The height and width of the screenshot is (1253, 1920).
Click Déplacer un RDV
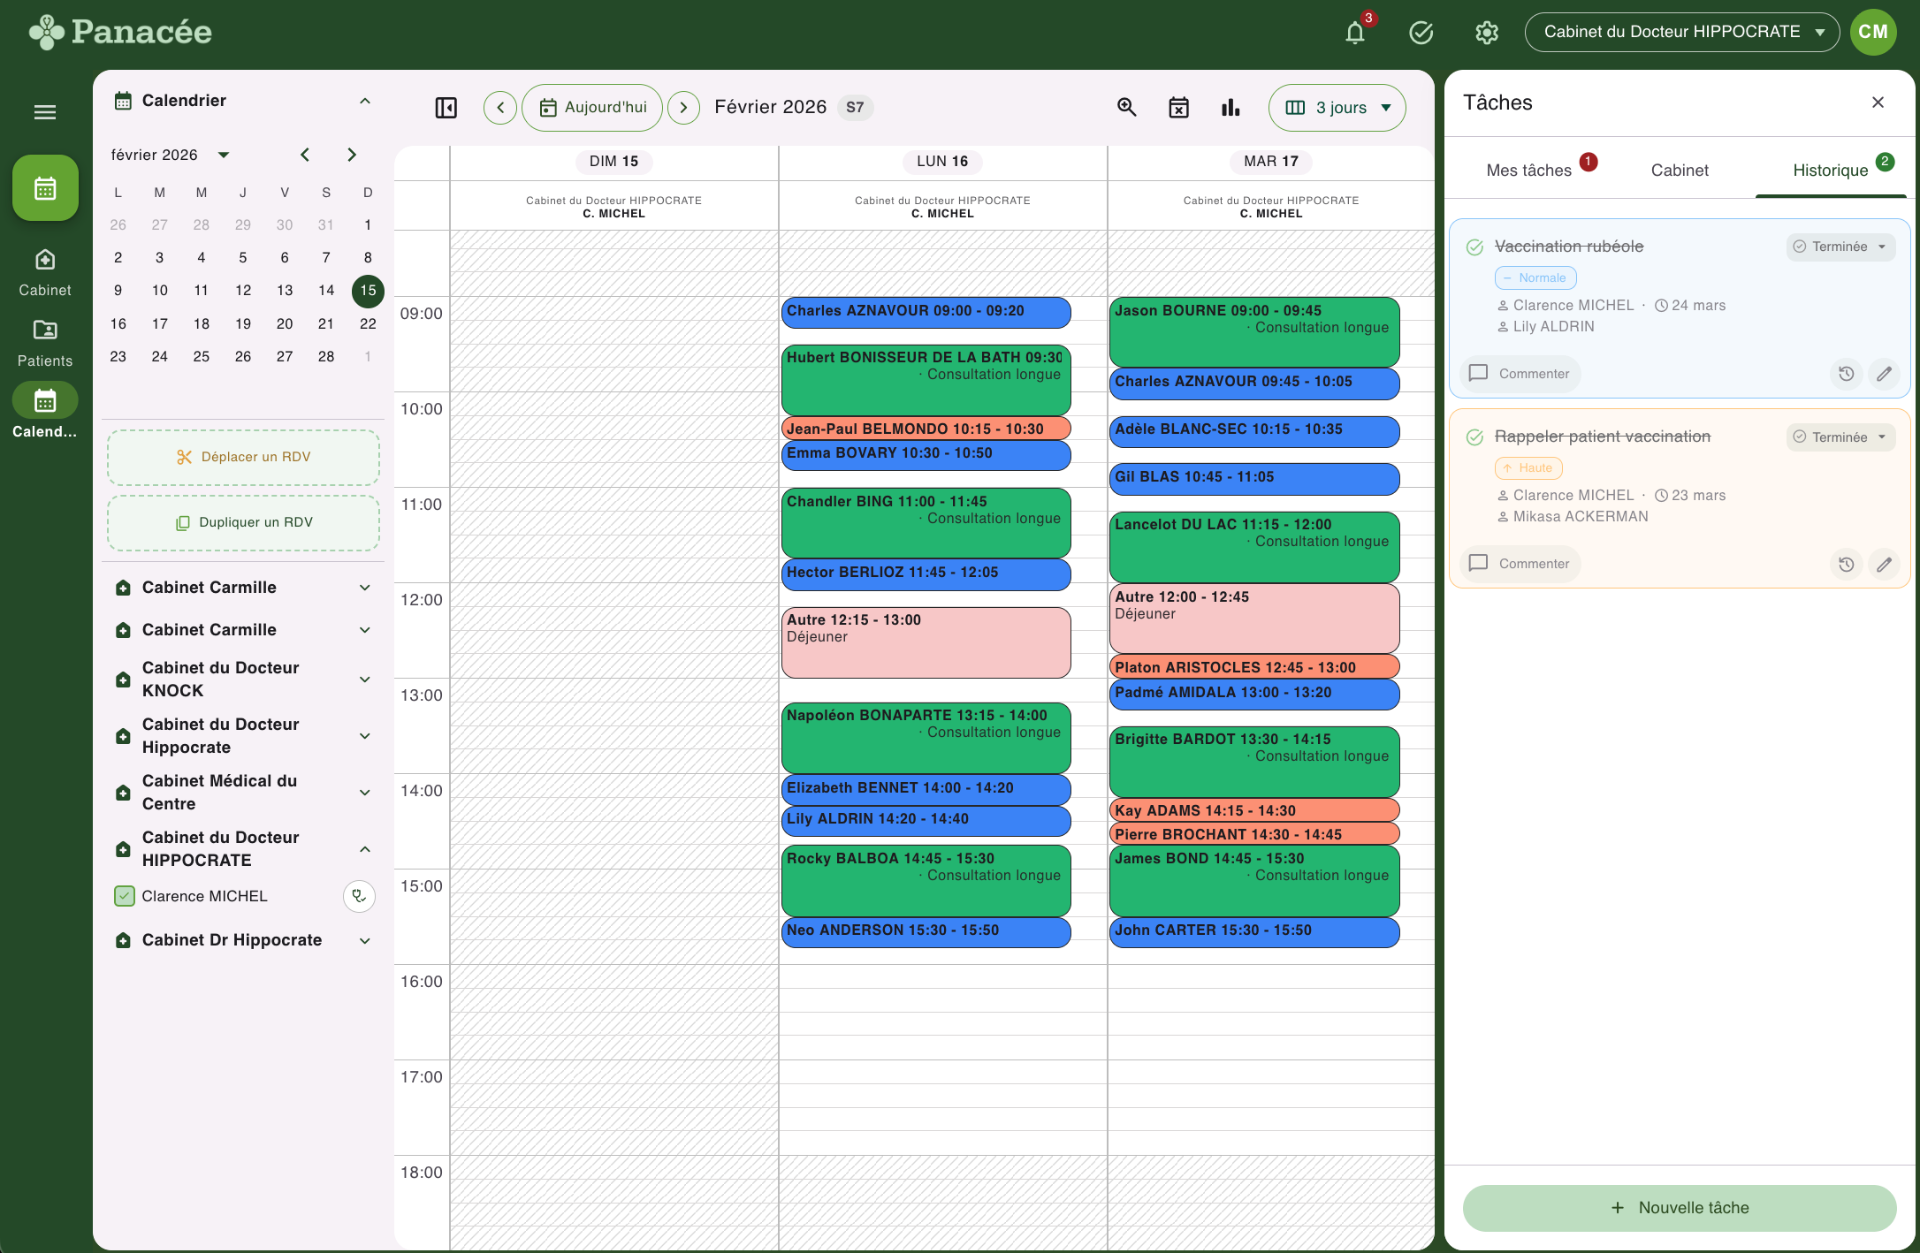(x=244, y=457)
